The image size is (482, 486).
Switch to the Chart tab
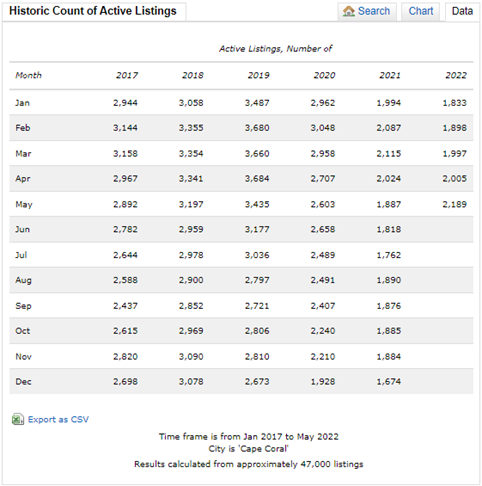[421, 12]
